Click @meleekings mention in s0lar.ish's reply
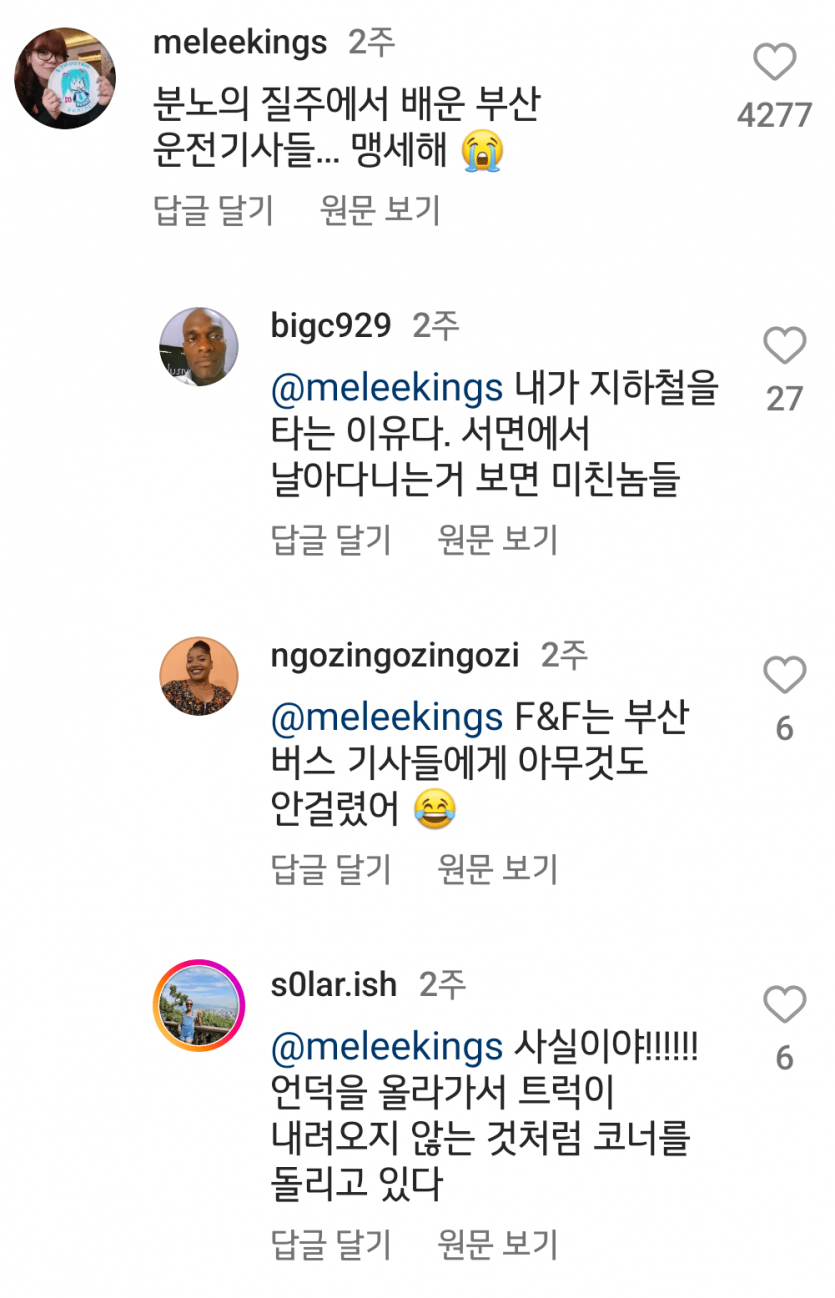The image size is (835, 1298). click(x=386, y=1047)
